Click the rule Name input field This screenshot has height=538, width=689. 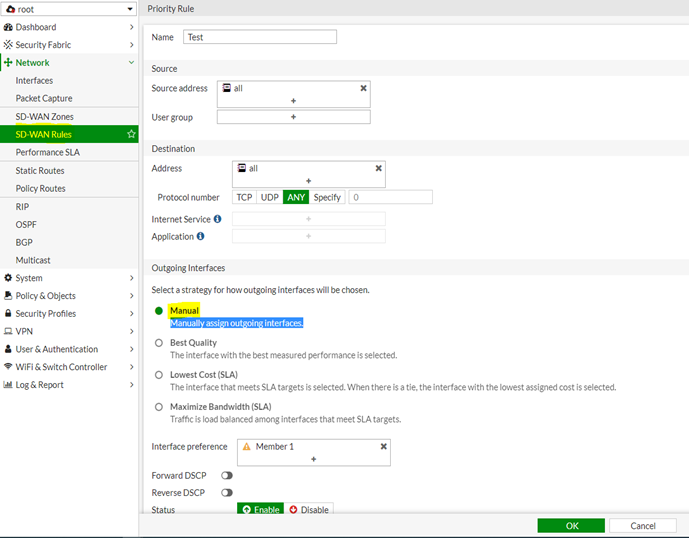pyautogui.click(x=260, y=37)
